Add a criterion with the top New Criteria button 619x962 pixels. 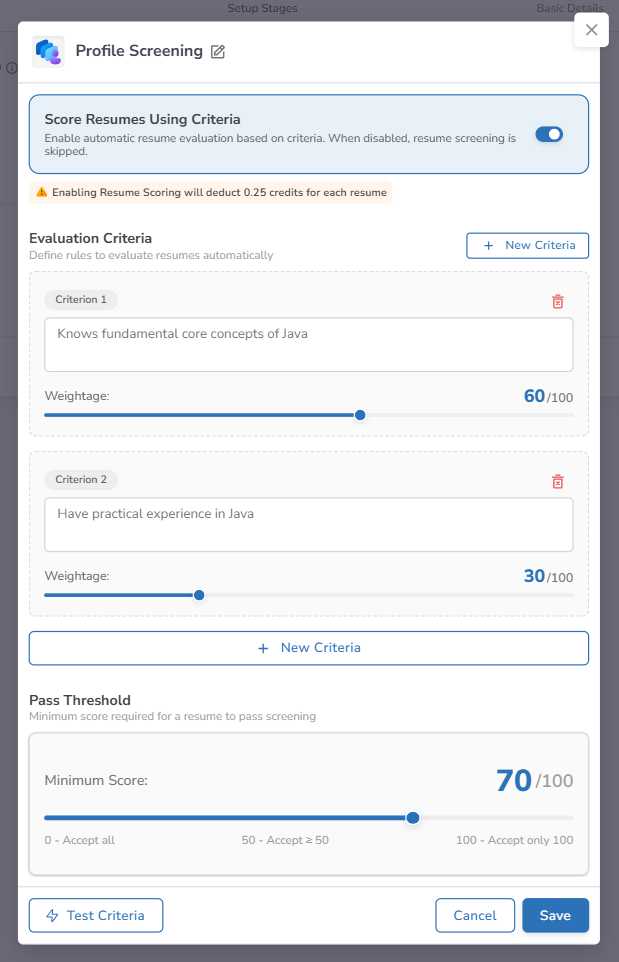click(527, 245)
